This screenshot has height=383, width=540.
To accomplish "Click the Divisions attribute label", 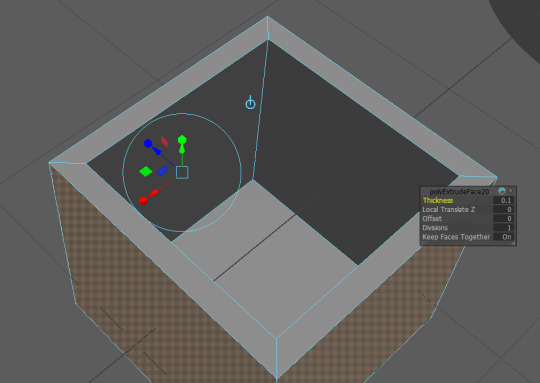I will click(x=435, y=228).
